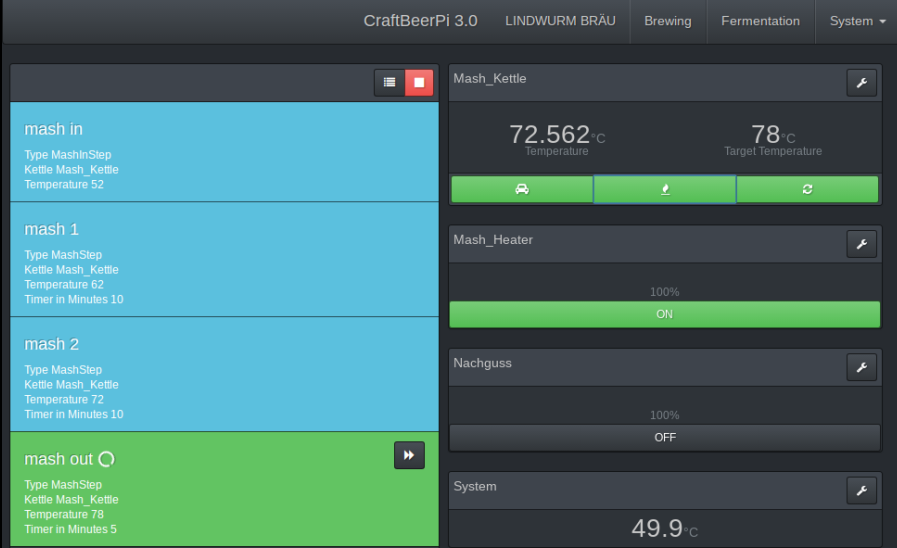Screen dimensions: 897x548
Task: Toggle kettle automatic mode (car icon)
Action: (522, 189)
